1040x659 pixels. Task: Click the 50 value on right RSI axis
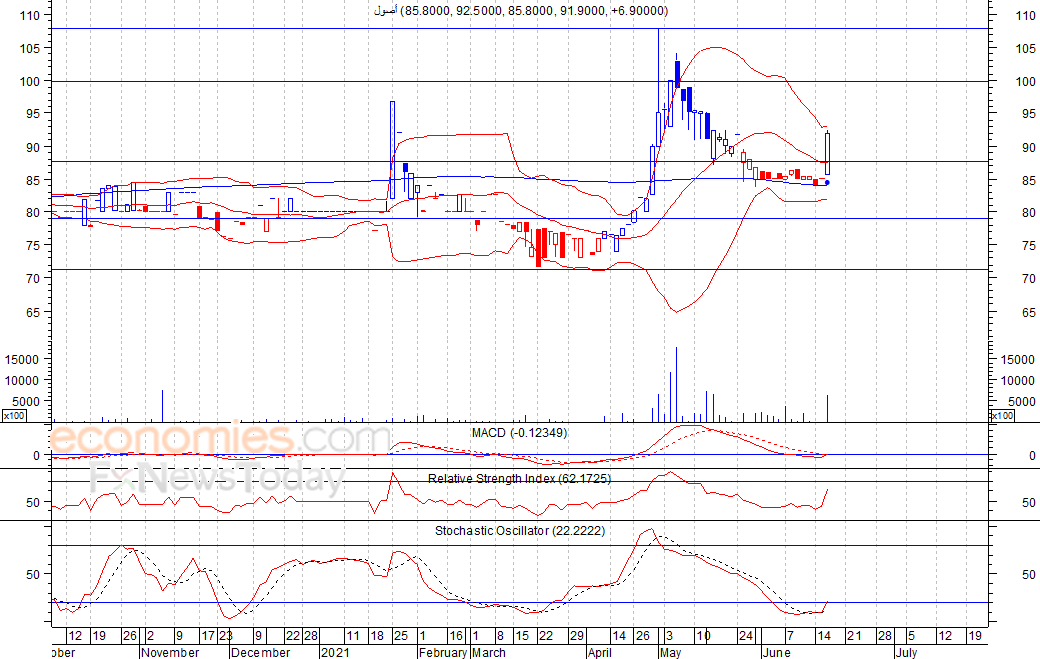pyautogui.click(x=1029, y=503)
